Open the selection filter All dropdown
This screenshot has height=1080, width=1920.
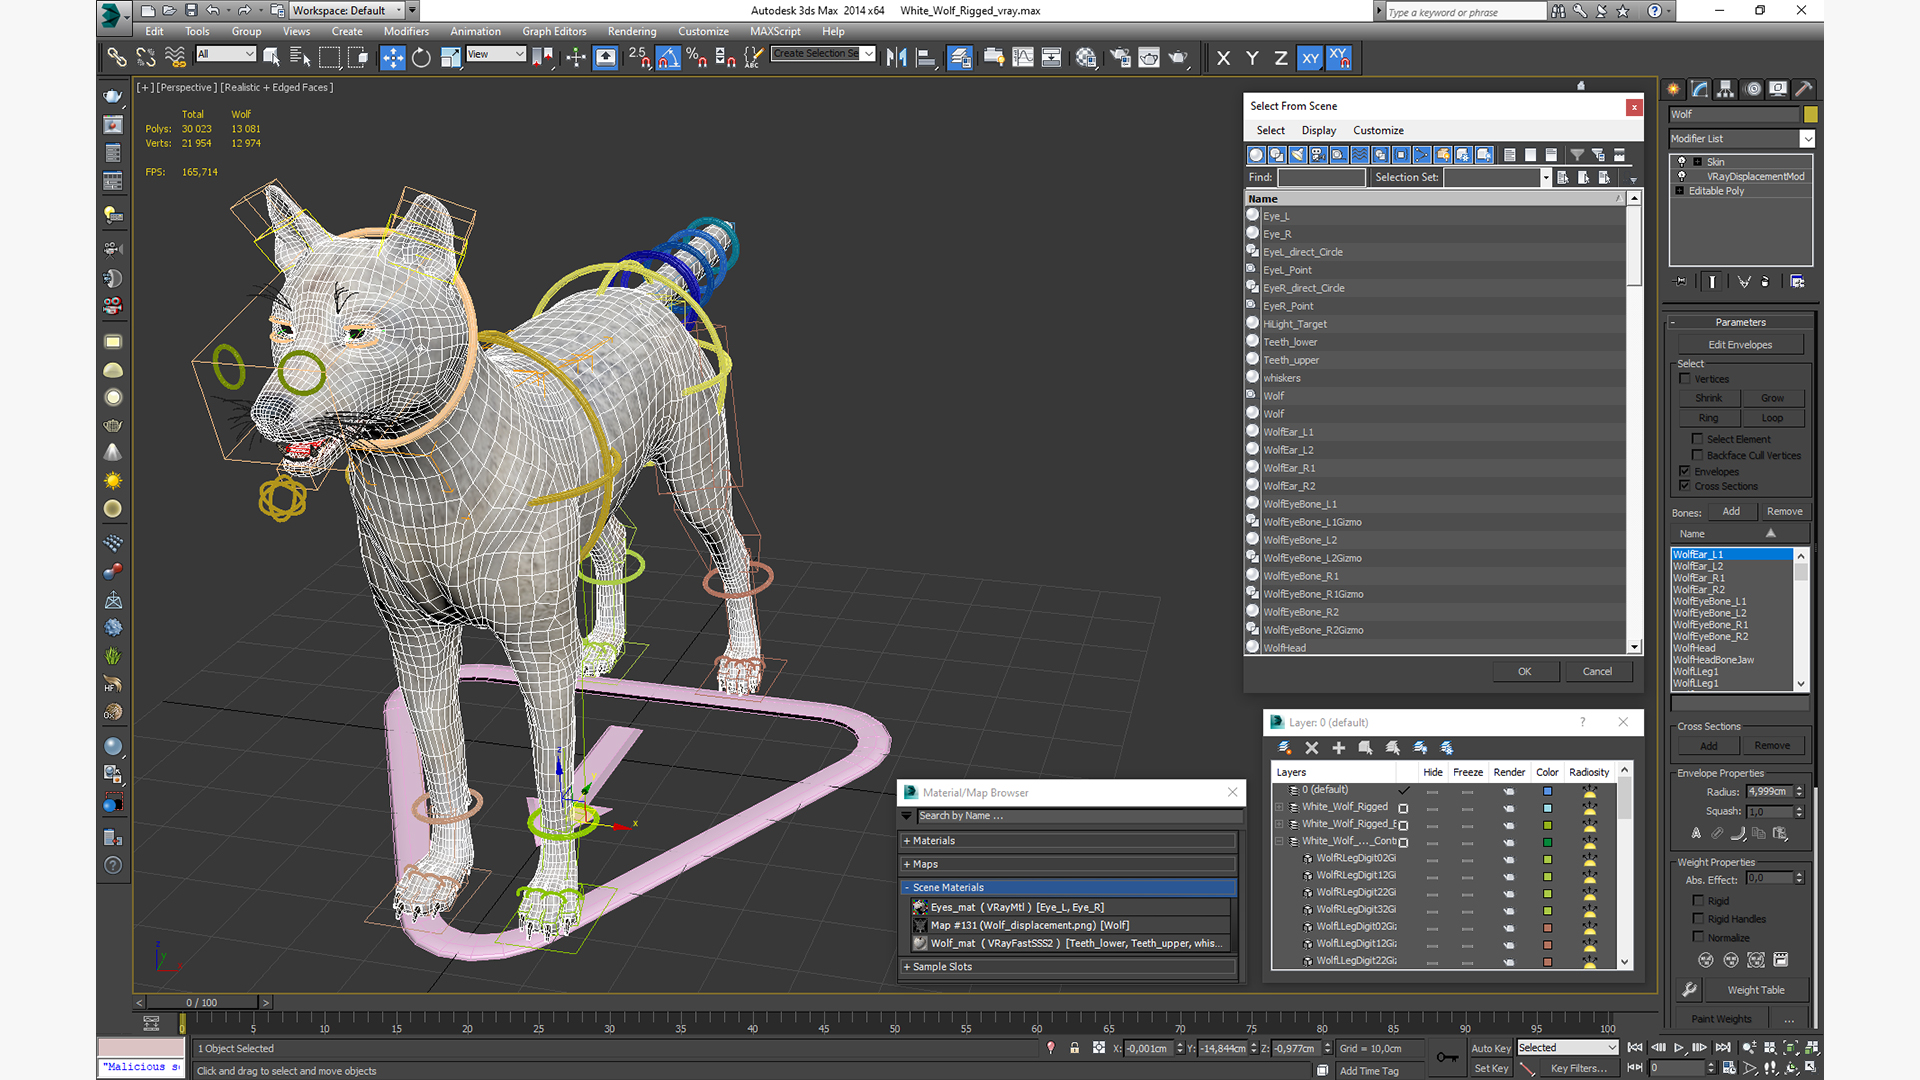click(226, 54)
